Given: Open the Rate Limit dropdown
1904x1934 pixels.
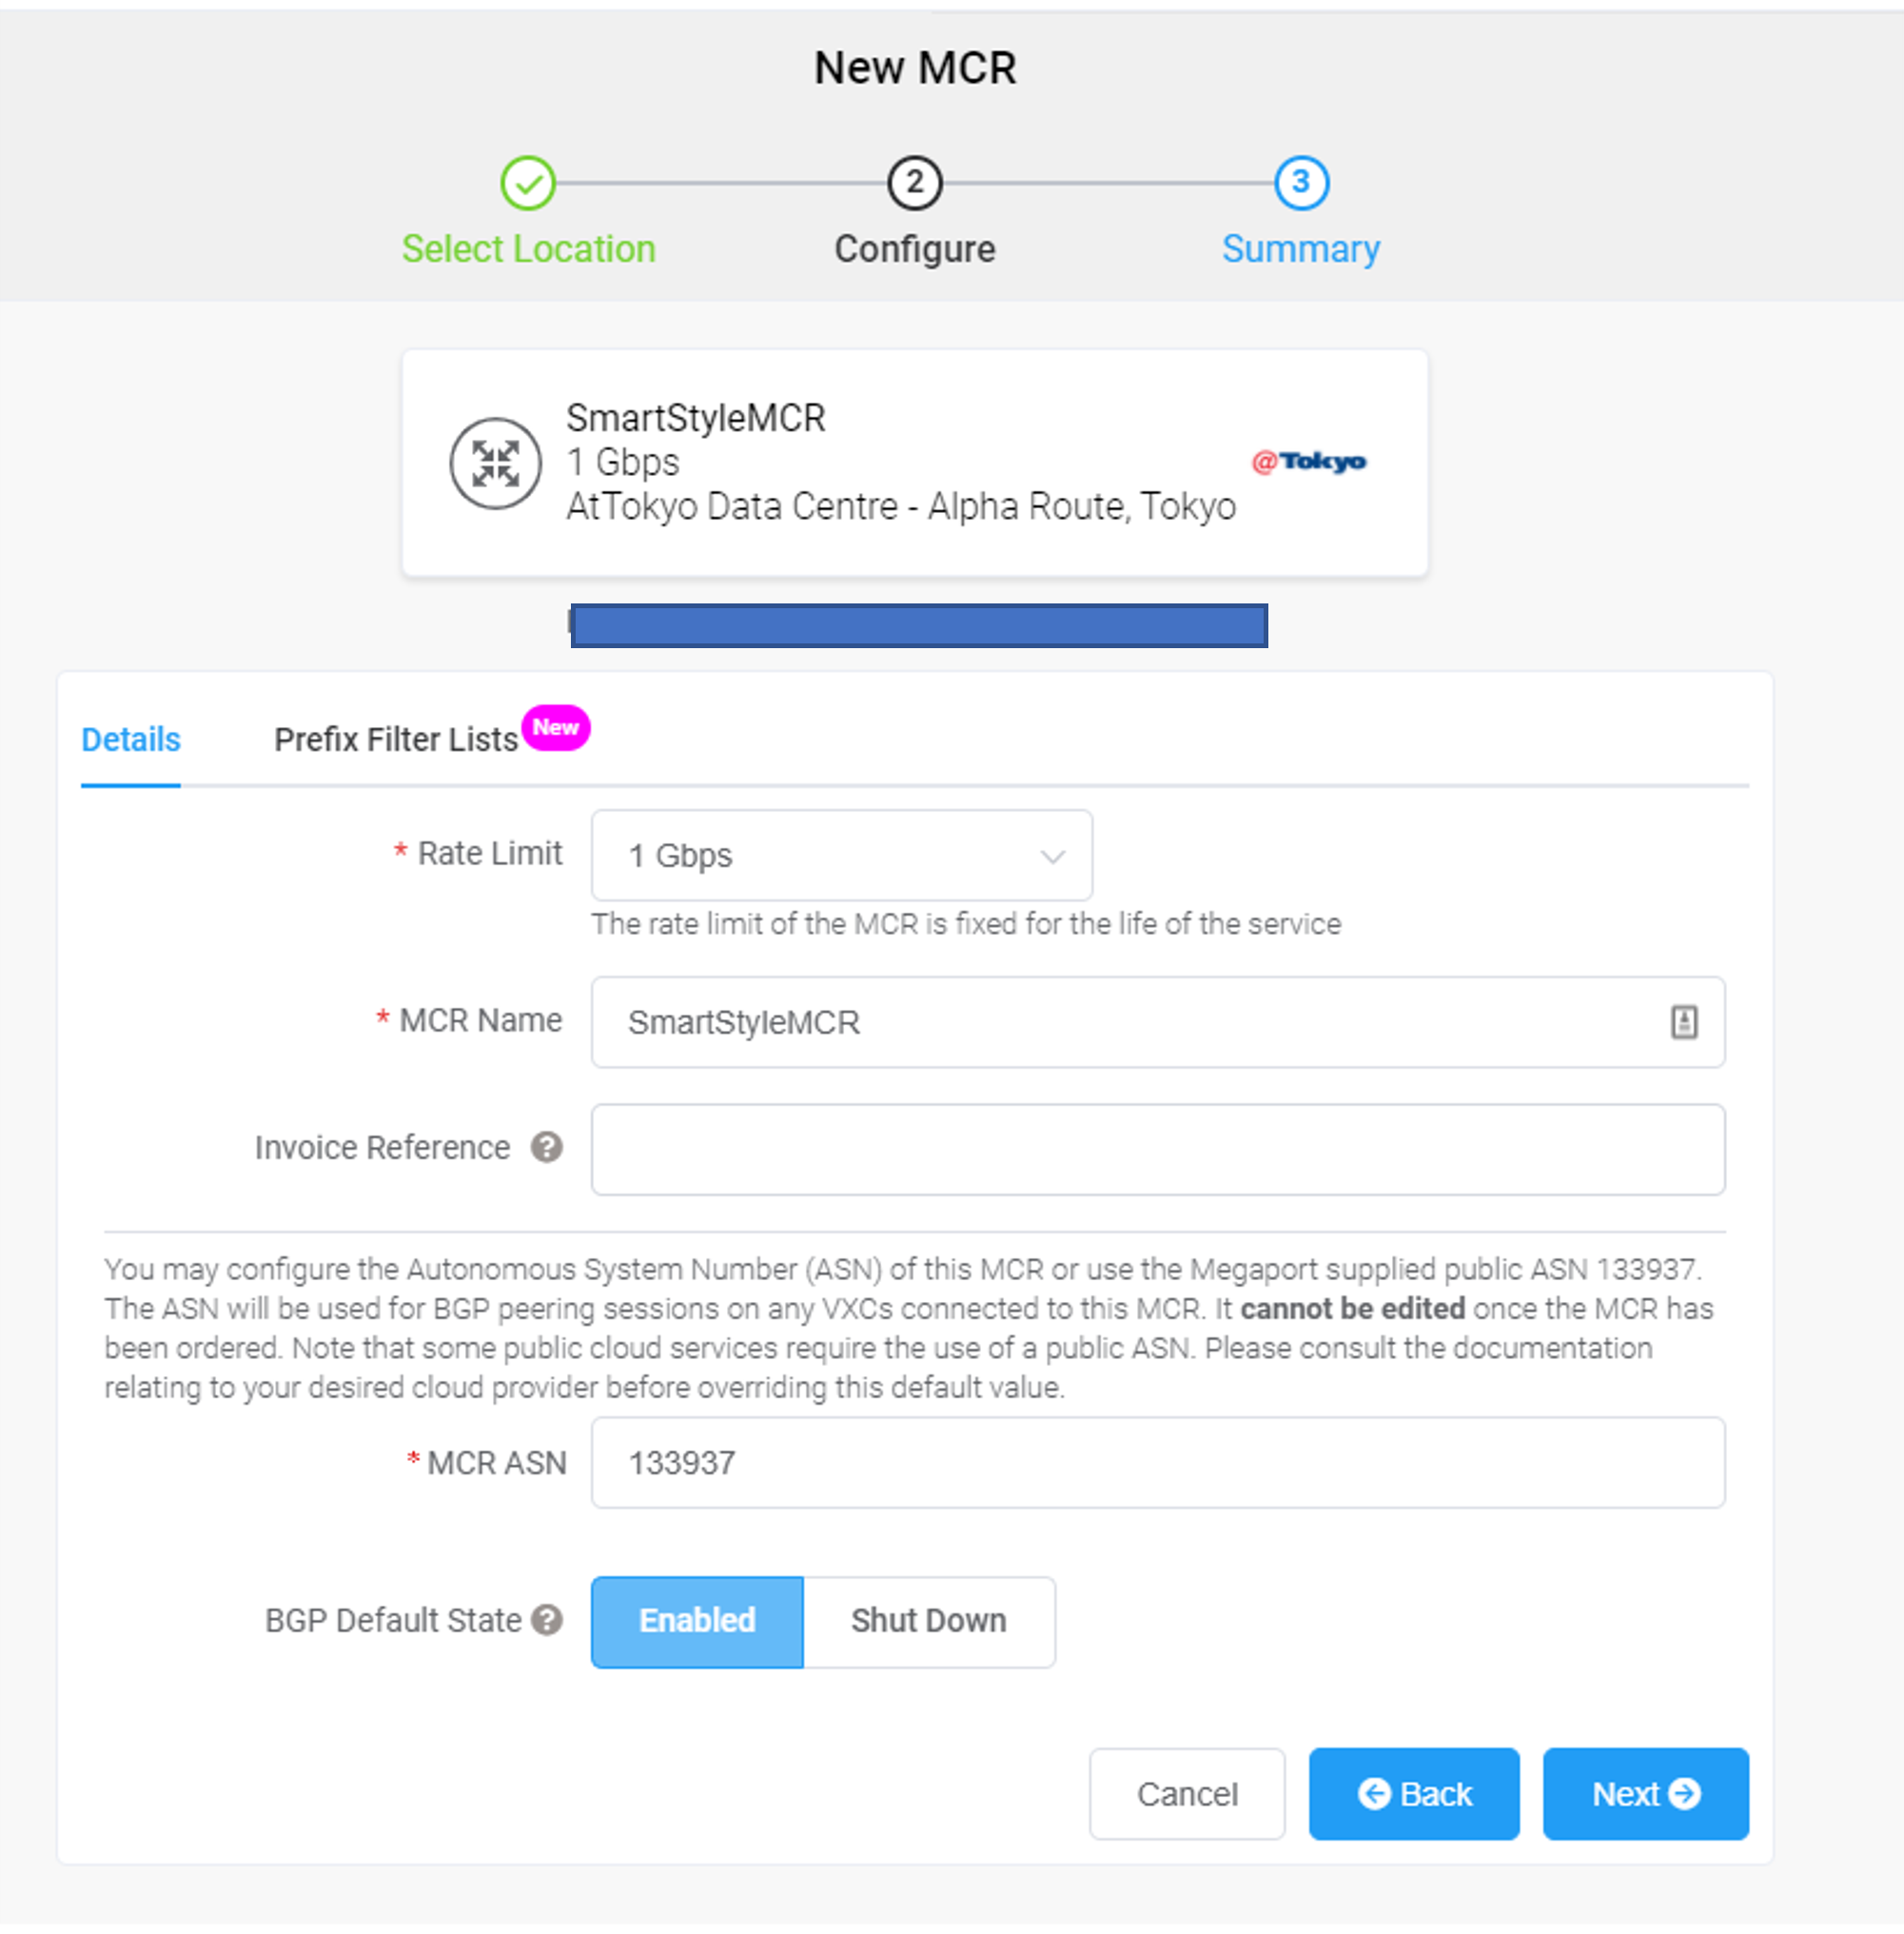Looking at the screenshot, I should 841,855.
